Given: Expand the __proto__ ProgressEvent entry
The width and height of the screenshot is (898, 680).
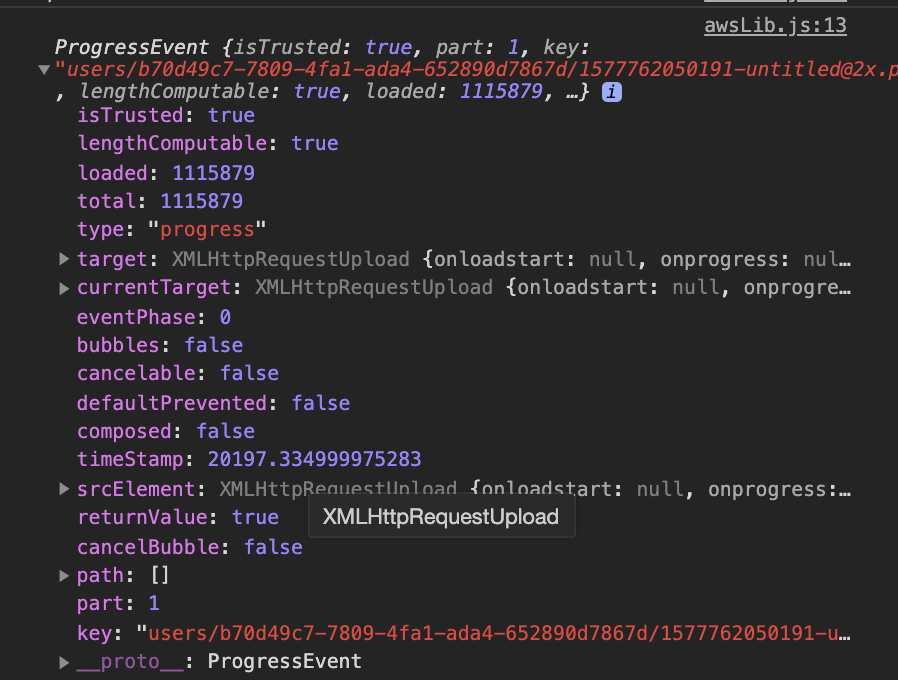Looking at the screenshot, I should pyautogui.click(x=63, y=661).
